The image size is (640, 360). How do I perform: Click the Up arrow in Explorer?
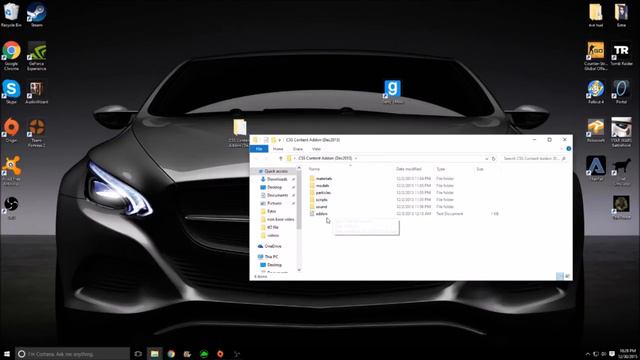pyautogui.click(x=281, y=158)
